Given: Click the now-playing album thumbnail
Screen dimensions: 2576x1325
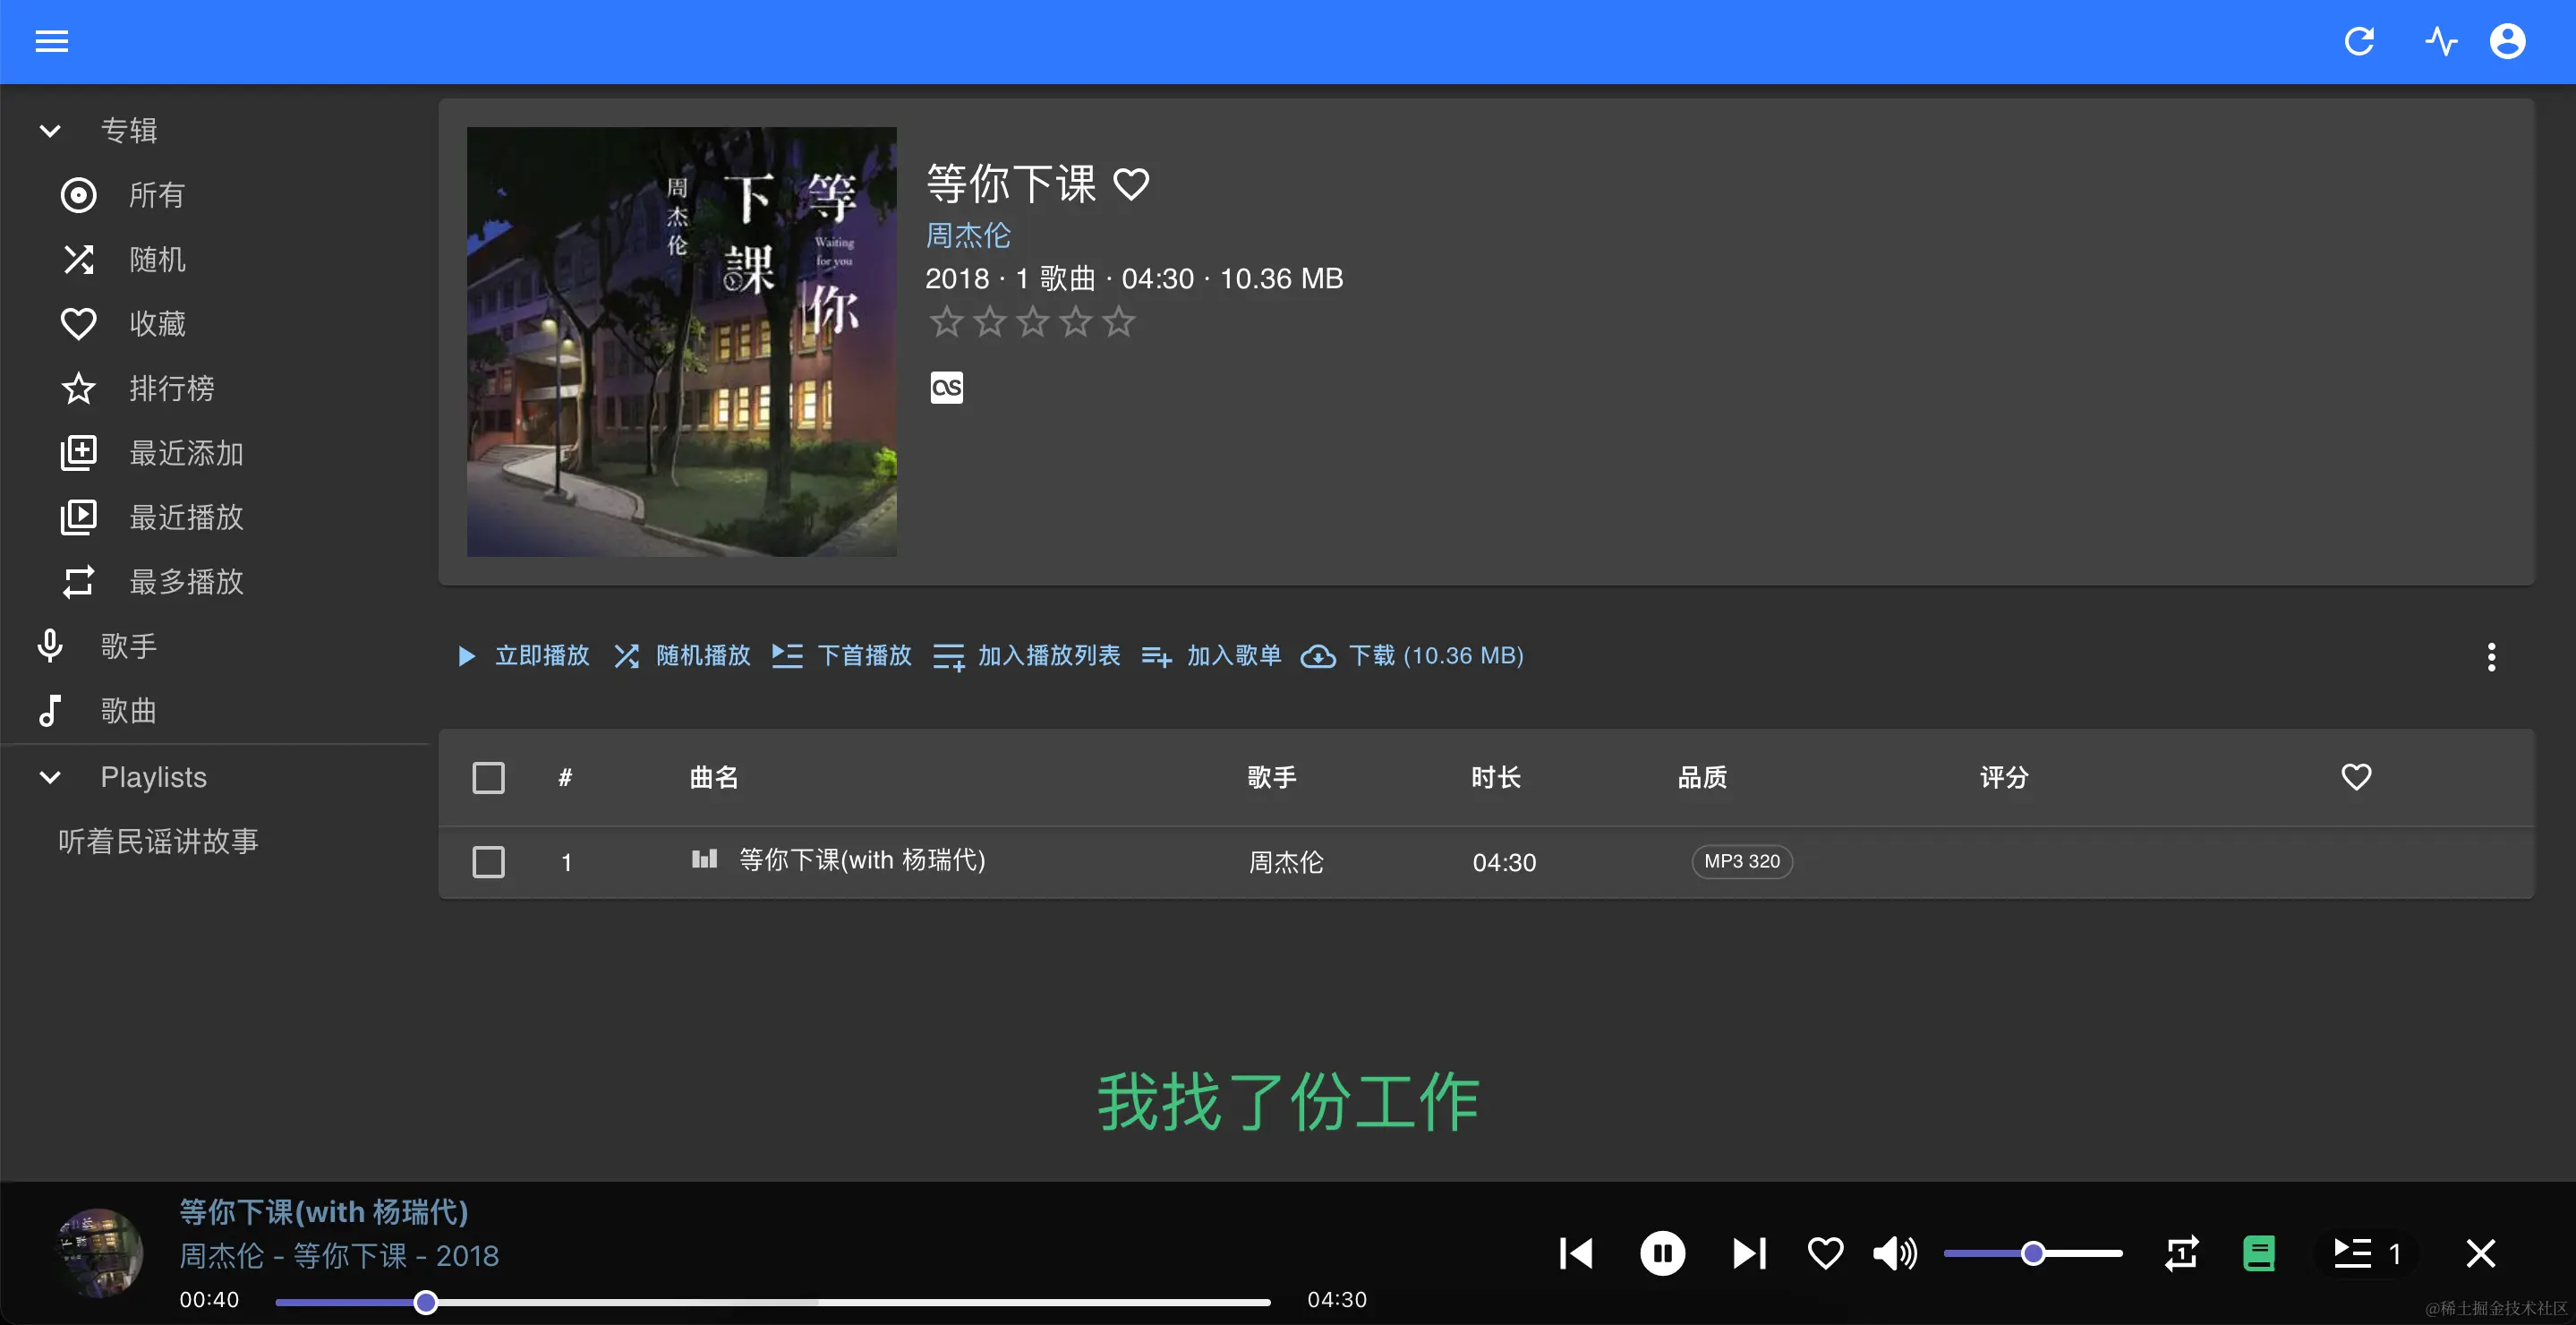Looking at the screenshot, I should (98, 1252).
